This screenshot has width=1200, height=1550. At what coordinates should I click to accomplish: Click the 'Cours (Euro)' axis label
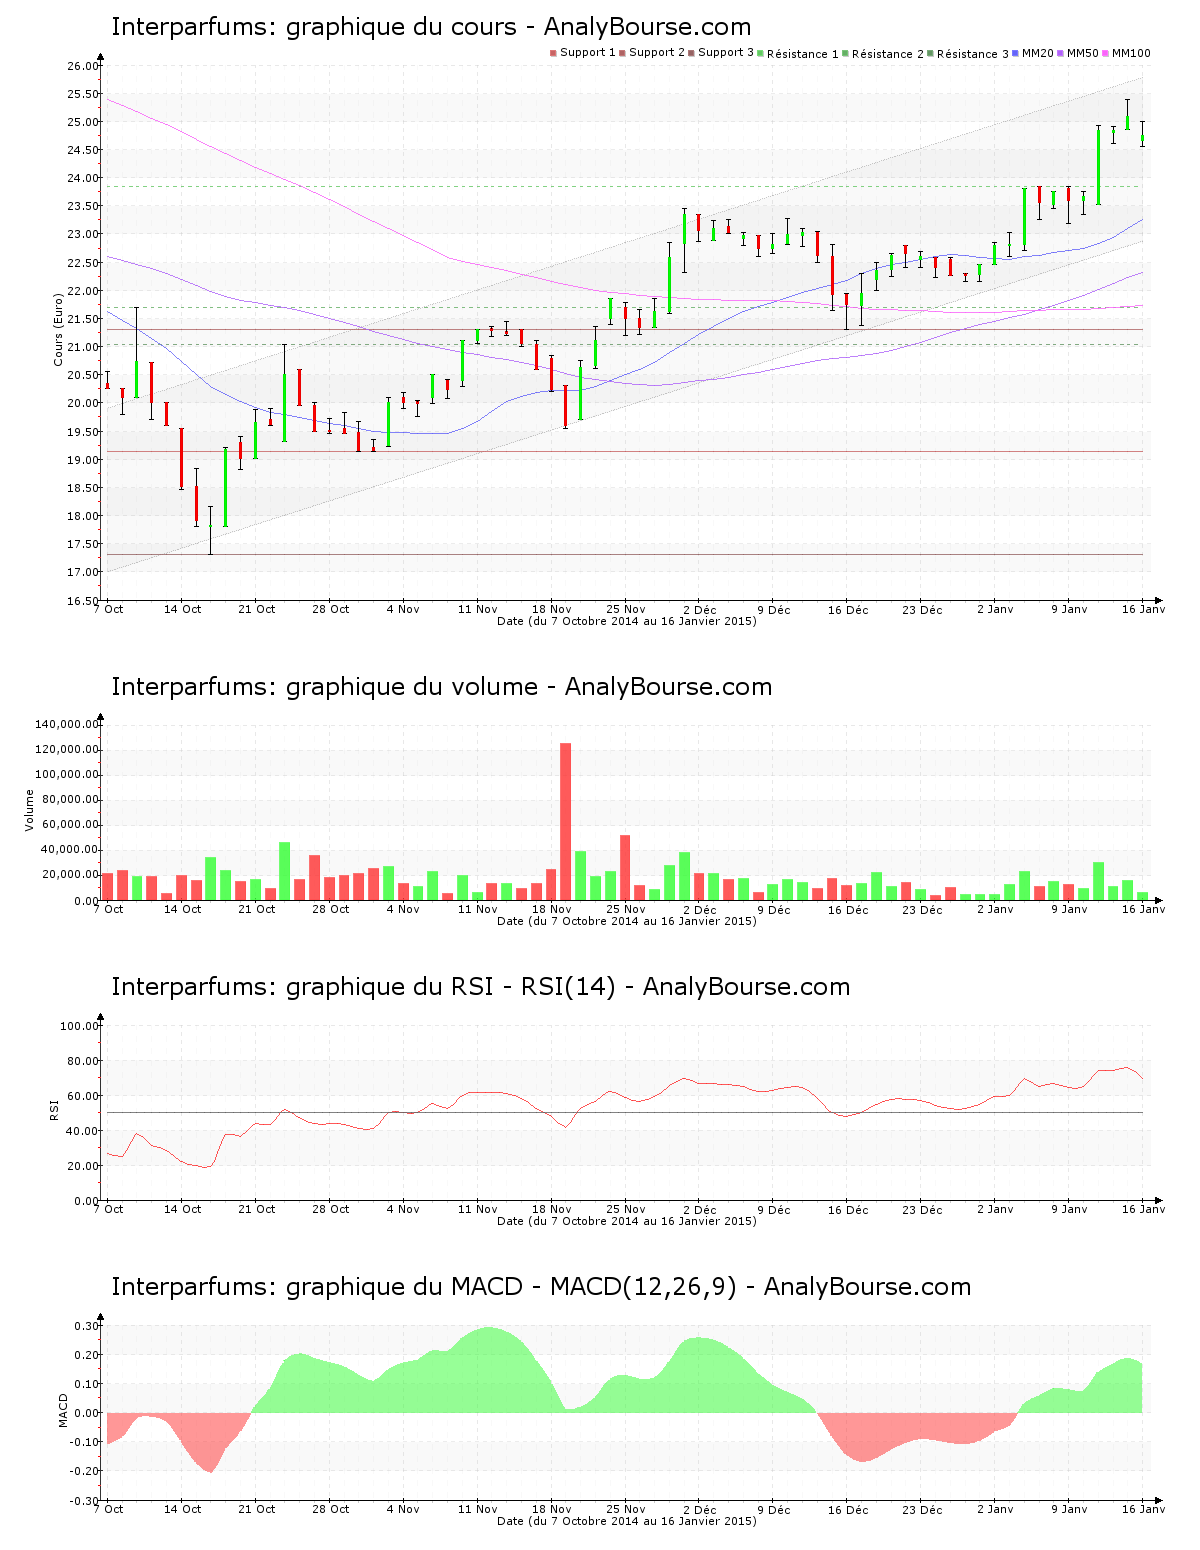[x=59, y=329]
